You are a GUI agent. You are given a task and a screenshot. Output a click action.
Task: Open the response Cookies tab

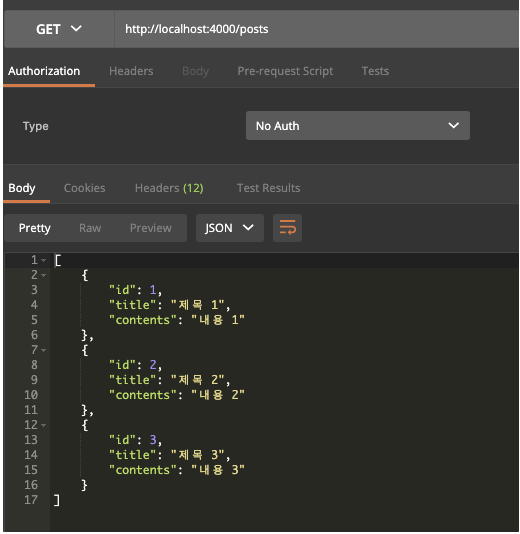tap(84, 188)
